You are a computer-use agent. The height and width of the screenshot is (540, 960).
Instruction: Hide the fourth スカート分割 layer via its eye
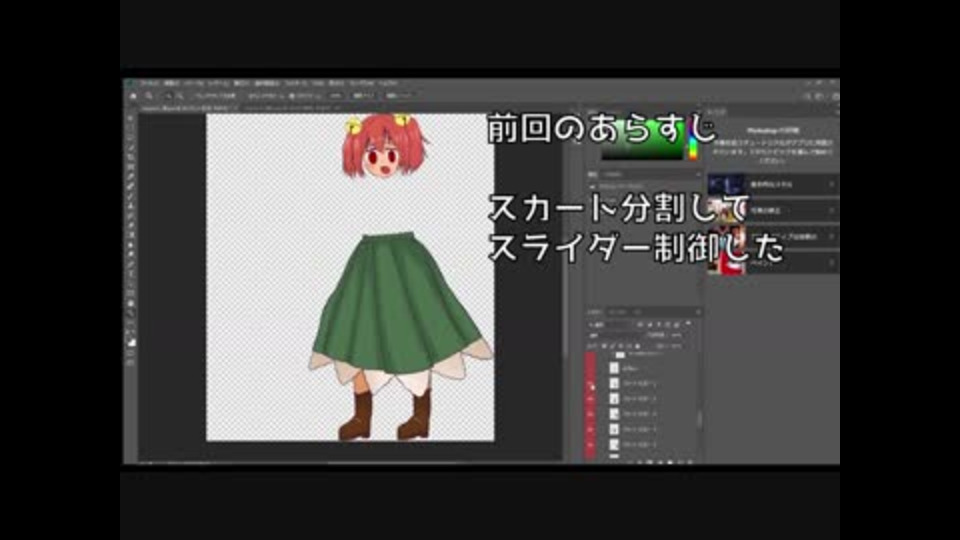point(591,430)
